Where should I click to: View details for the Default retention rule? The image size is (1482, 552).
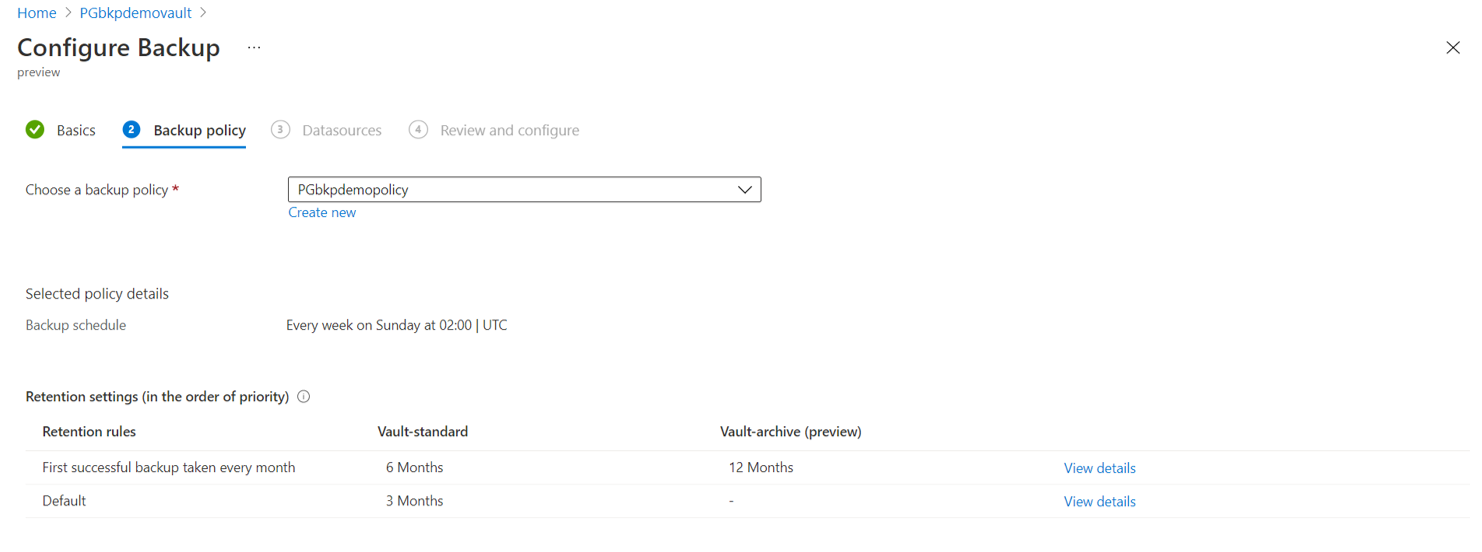tap(1099, 502)
